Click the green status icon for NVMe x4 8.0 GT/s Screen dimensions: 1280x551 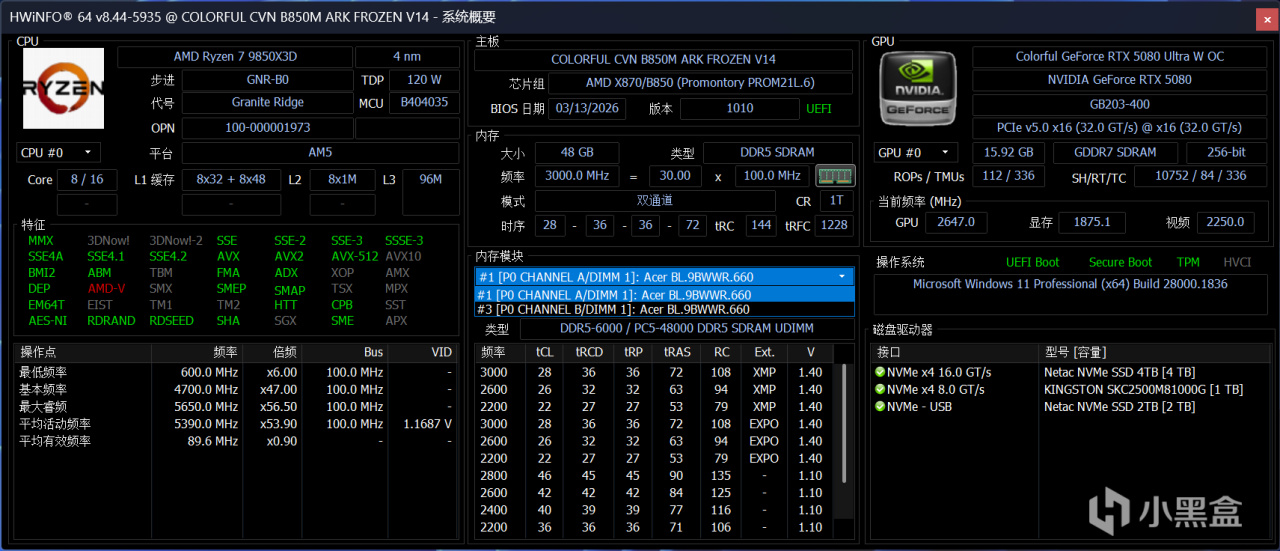[x=879, y=389]
